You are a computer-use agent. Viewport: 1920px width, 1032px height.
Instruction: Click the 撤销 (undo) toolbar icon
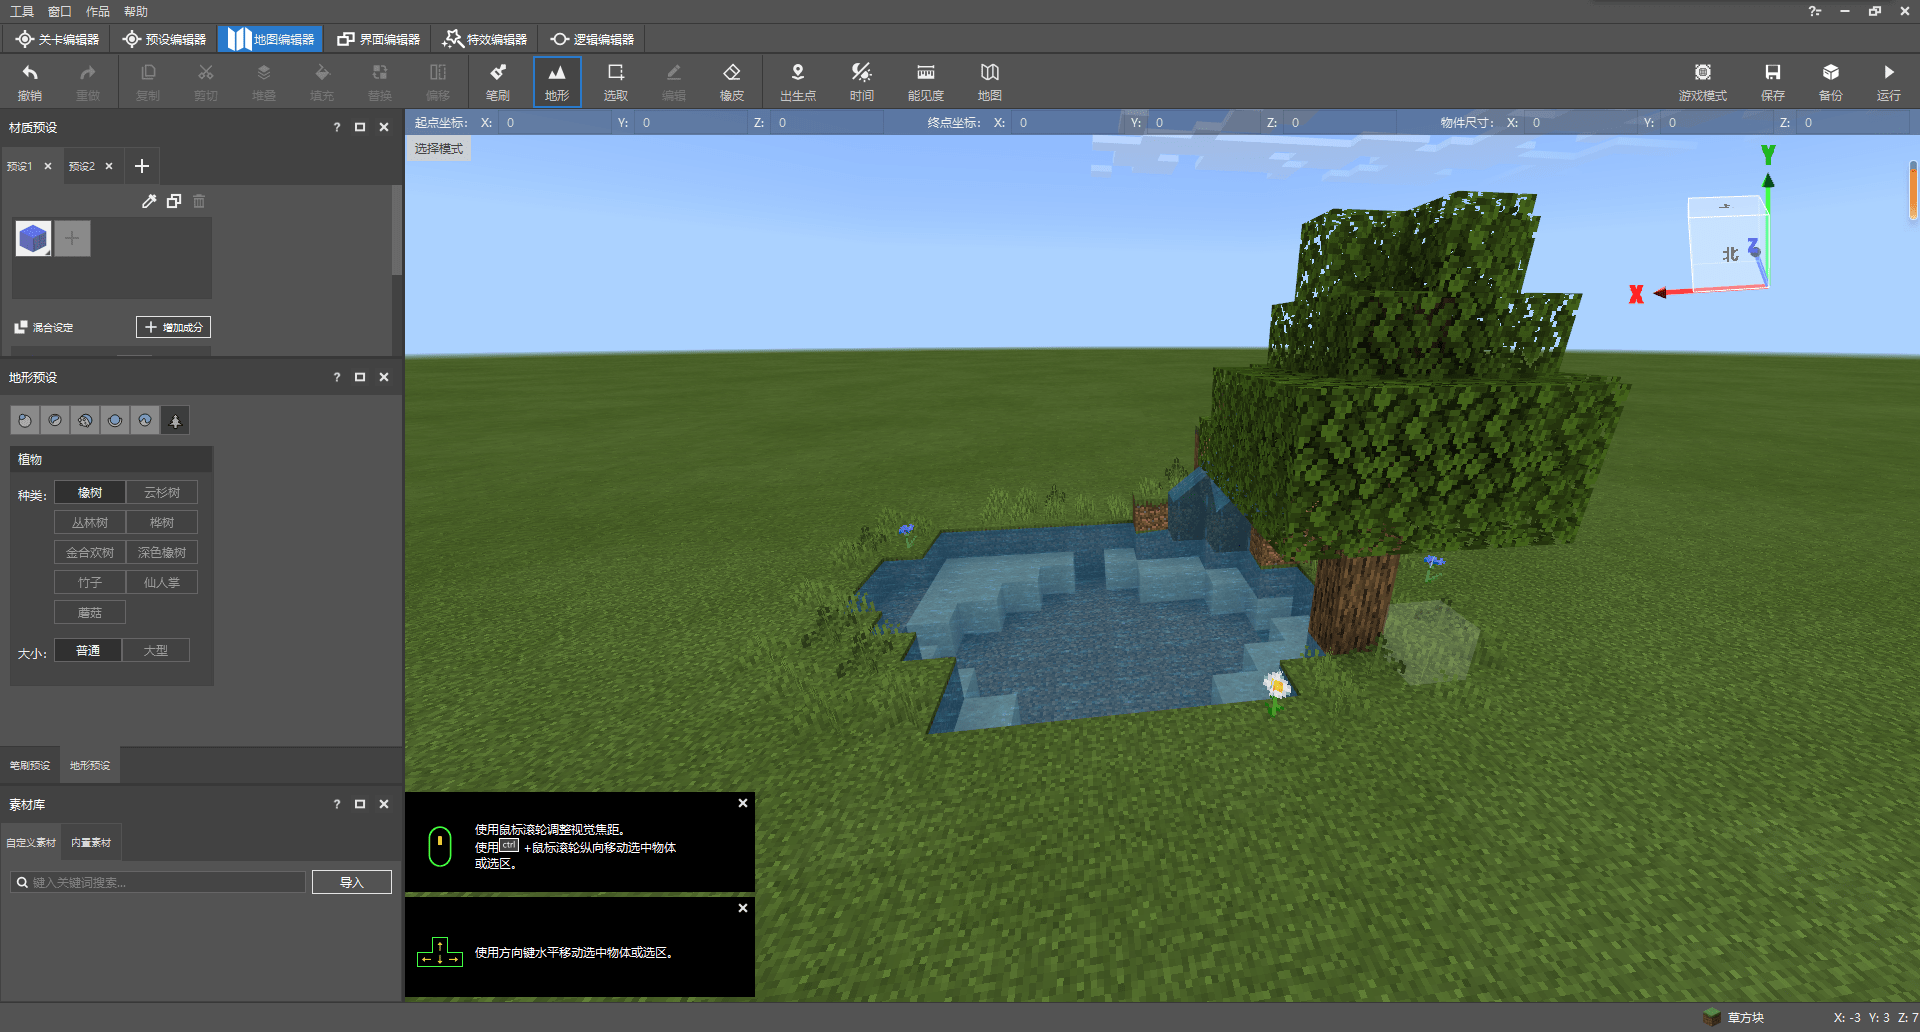pyautogui.click(x=30, y=81)
